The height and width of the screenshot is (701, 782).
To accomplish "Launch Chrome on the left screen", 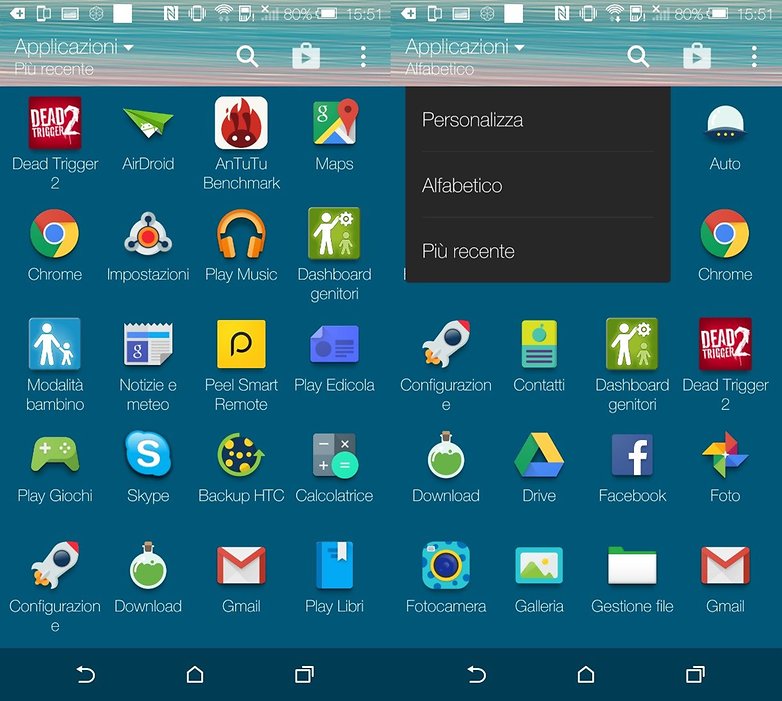I will (x=54, y=233).
